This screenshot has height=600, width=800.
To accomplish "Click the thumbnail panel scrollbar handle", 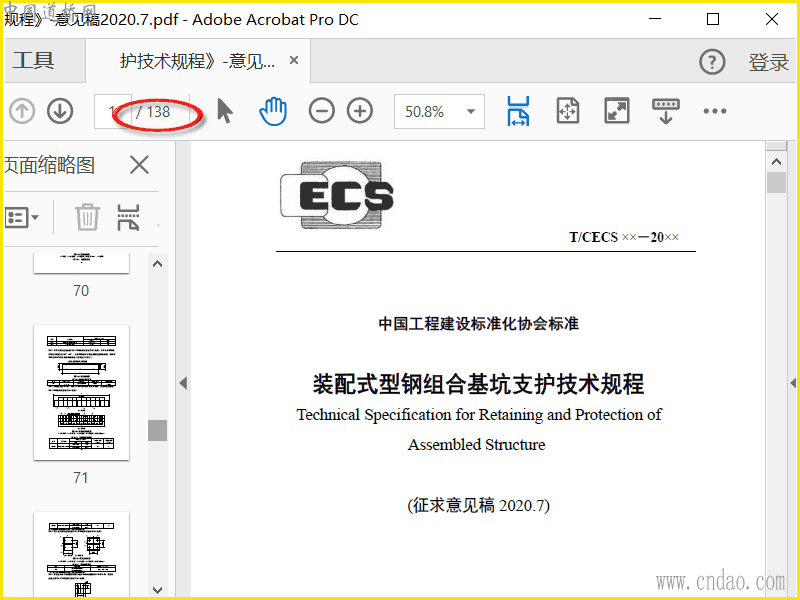I will (158, 430).
